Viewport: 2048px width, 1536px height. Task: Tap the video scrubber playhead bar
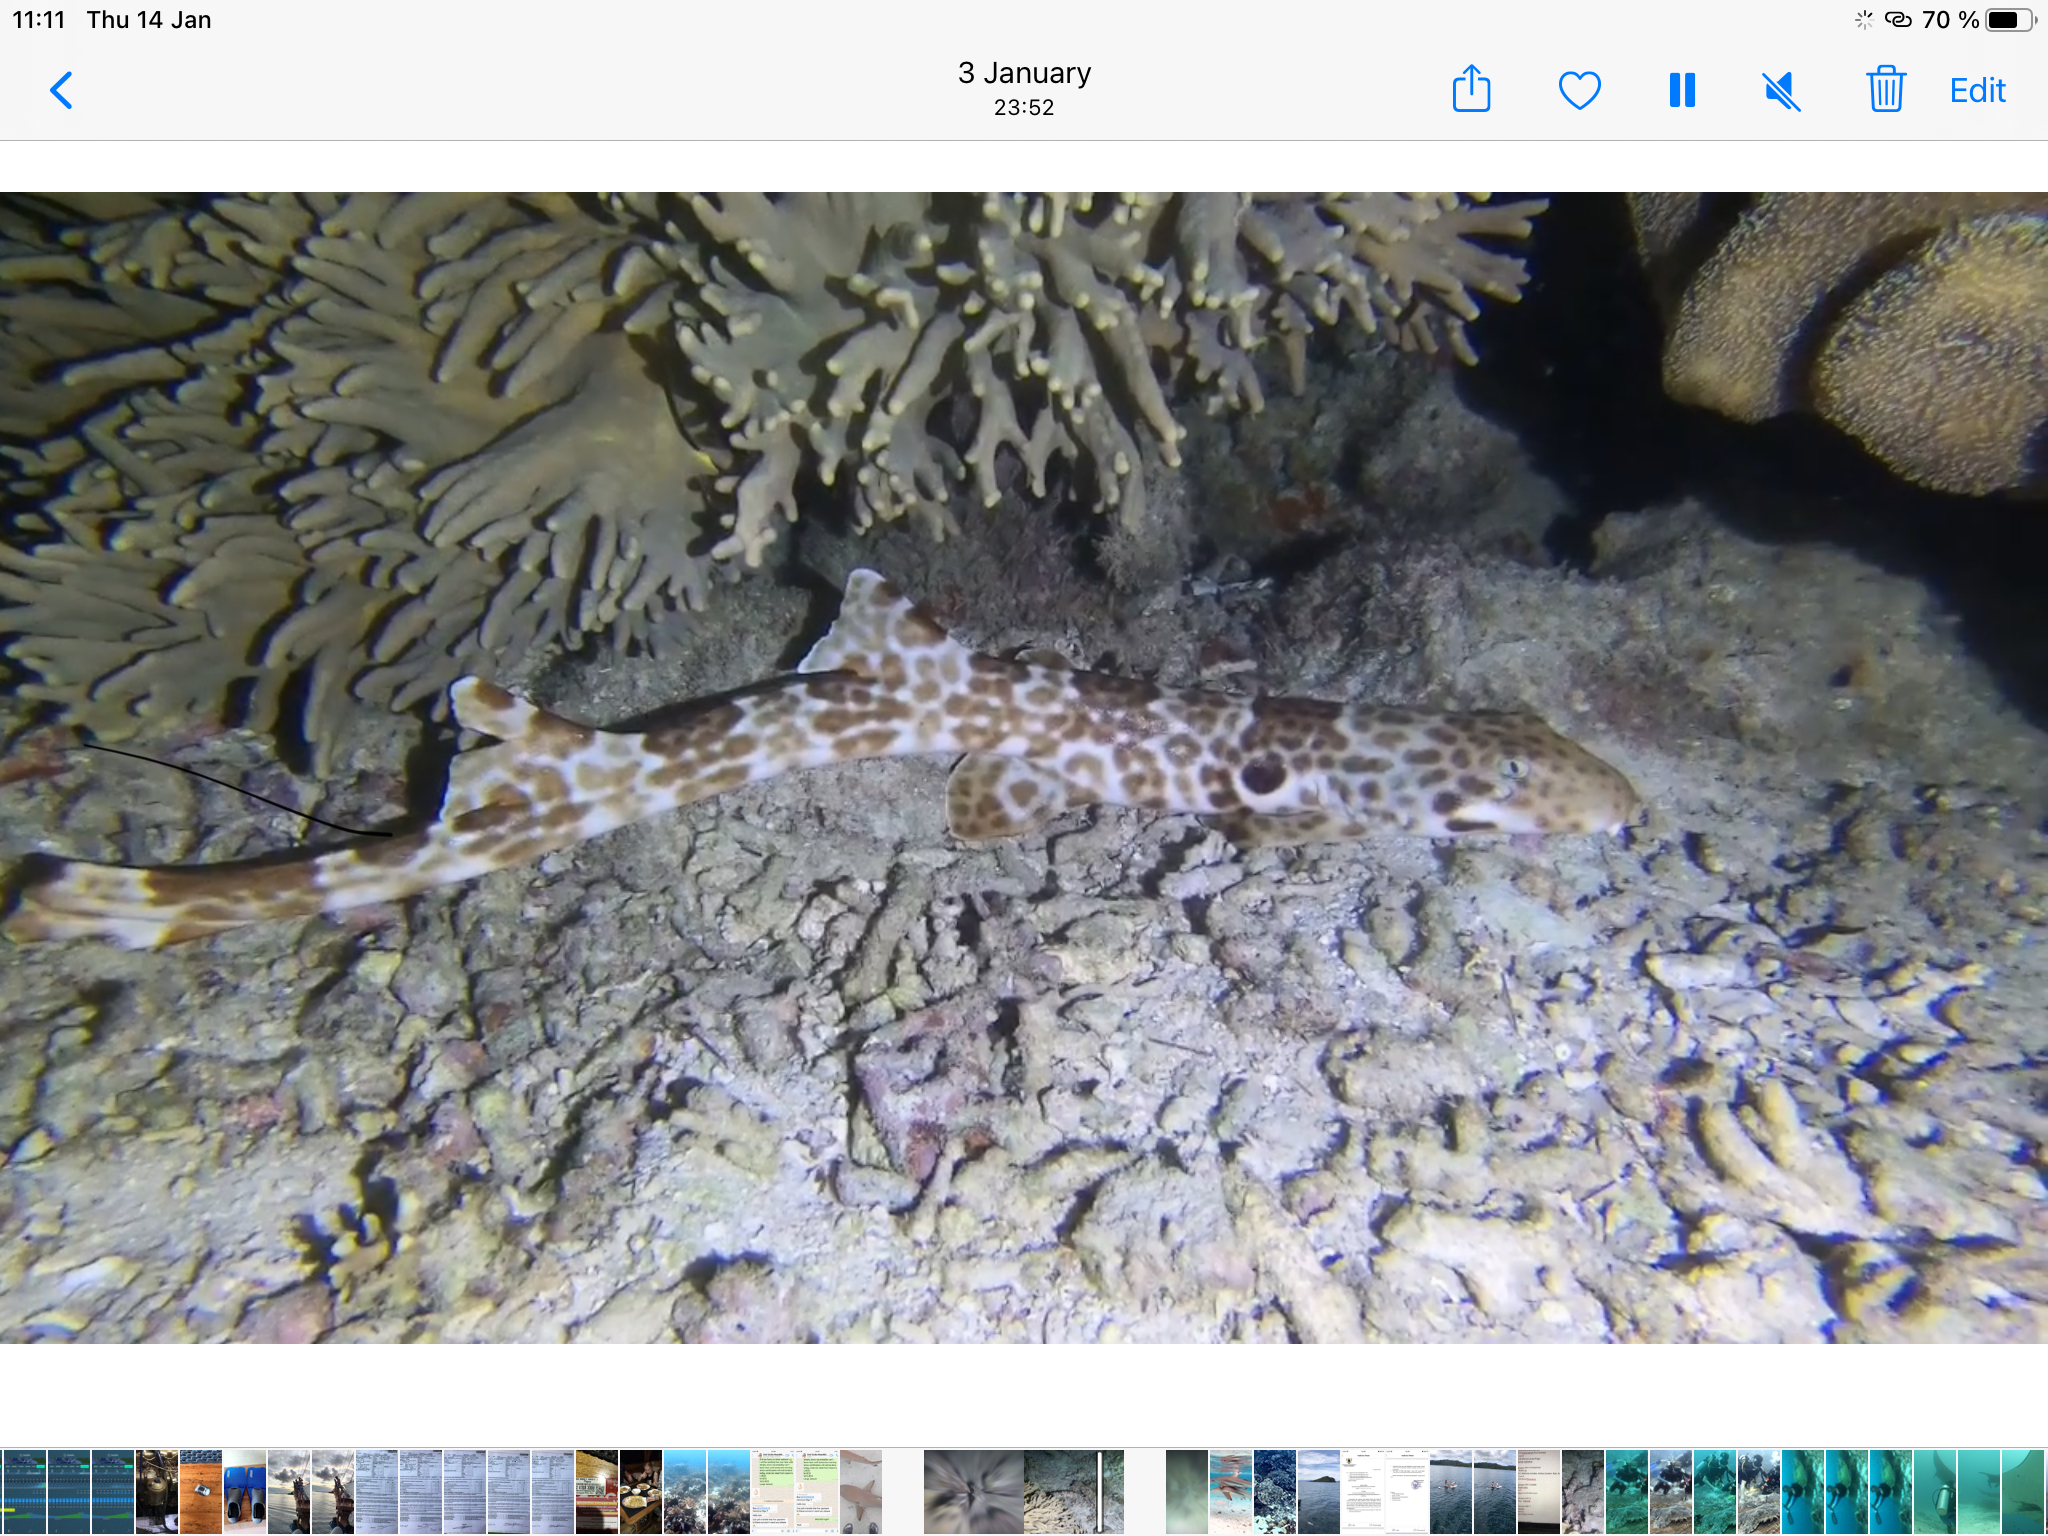pyautogui.click(x=1100, y=1491)
